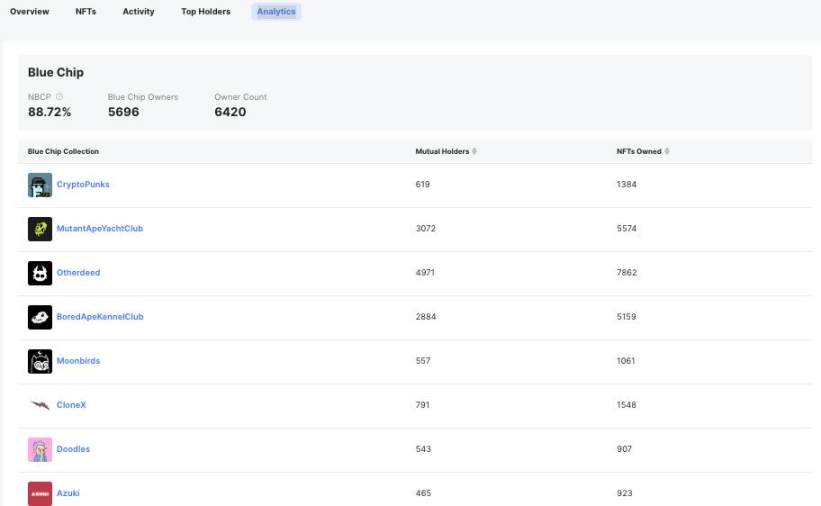Click the Blue Chip Collection column header
The image size is (821, 506).
(x=63, y=151)
